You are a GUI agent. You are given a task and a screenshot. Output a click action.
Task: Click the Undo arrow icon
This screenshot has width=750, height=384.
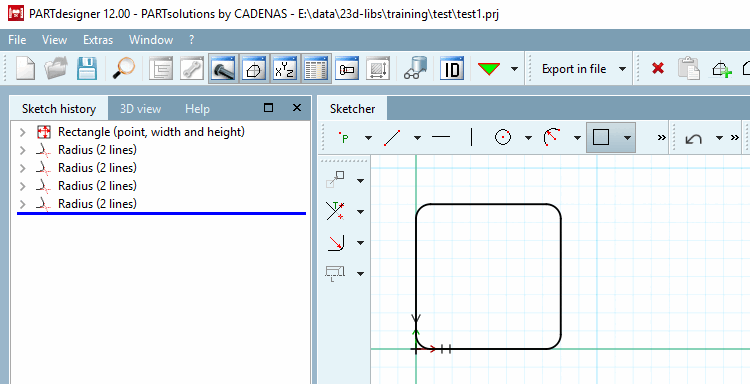coord(694,138)
